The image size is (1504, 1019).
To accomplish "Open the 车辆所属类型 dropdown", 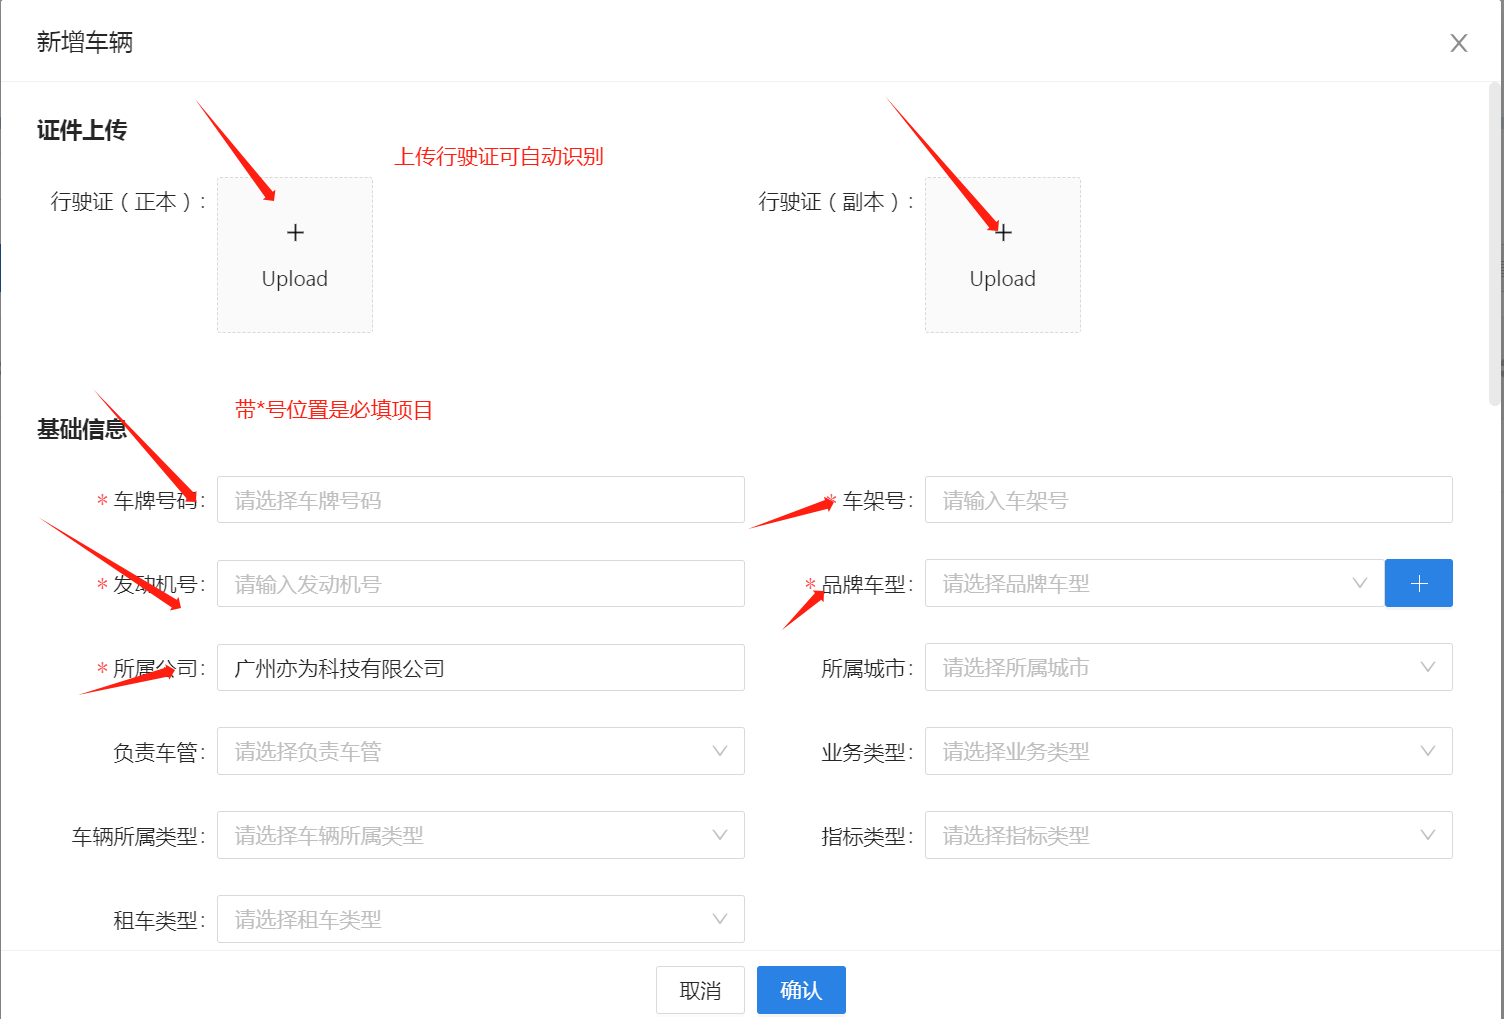I will pos(480,835).
